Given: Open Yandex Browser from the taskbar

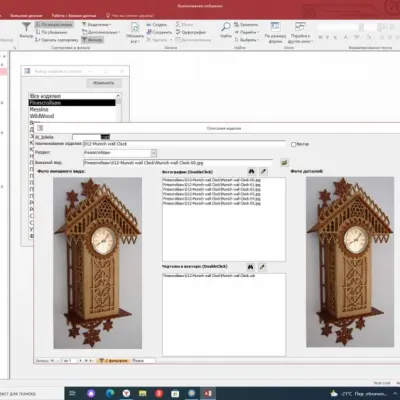Looking at the screenshot, I should point(126,393).
